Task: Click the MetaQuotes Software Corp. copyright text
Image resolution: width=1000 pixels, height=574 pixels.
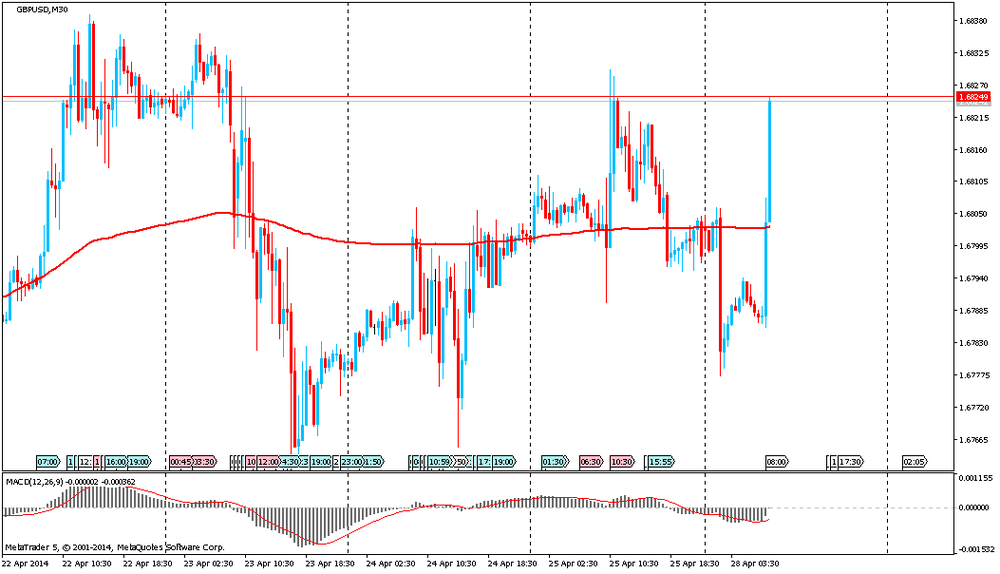Action: (x=171, y=547)
